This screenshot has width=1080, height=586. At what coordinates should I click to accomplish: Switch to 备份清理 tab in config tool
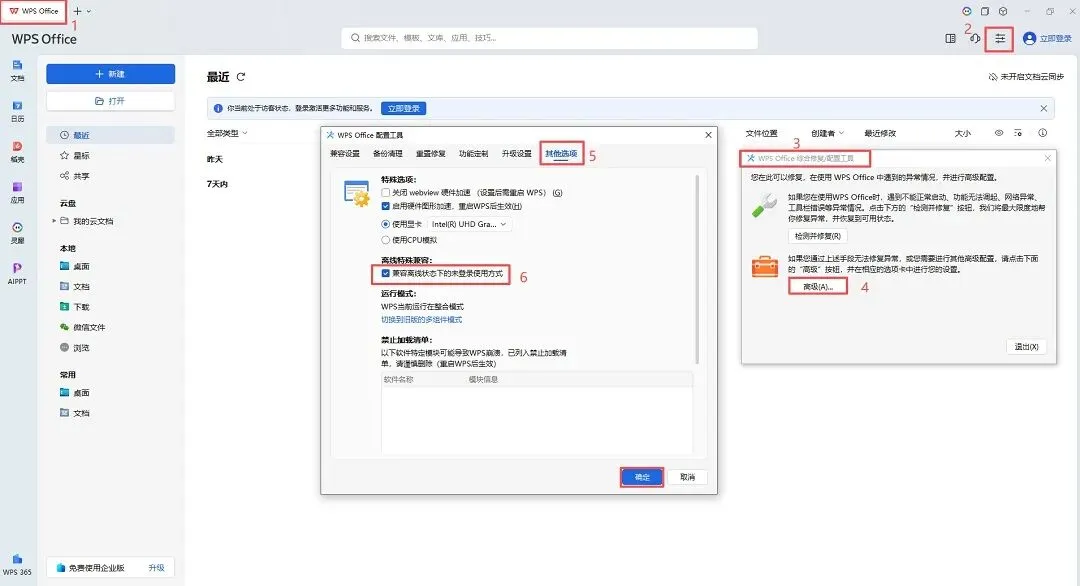(x=388, y=154)
